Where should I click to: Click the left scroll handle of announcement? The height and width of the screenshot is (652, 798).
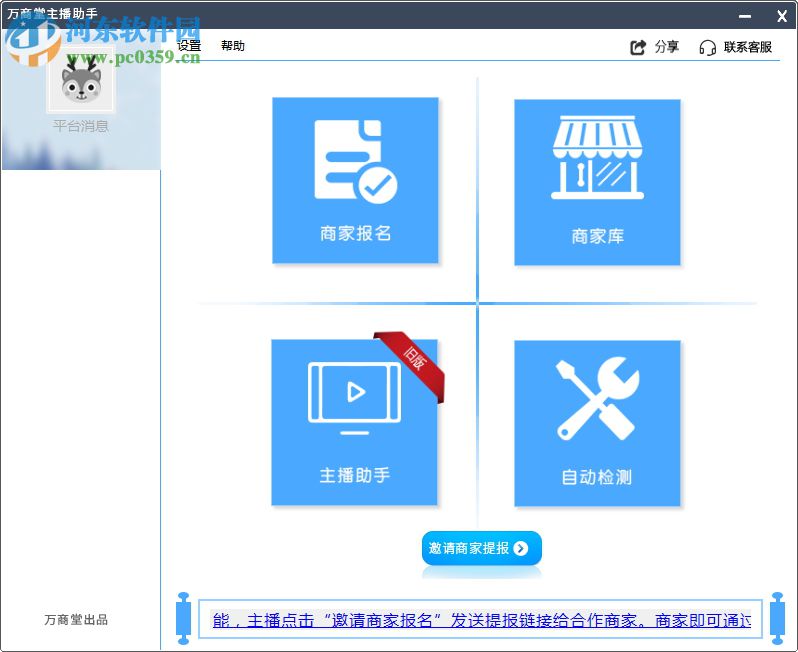click(183, 619)
